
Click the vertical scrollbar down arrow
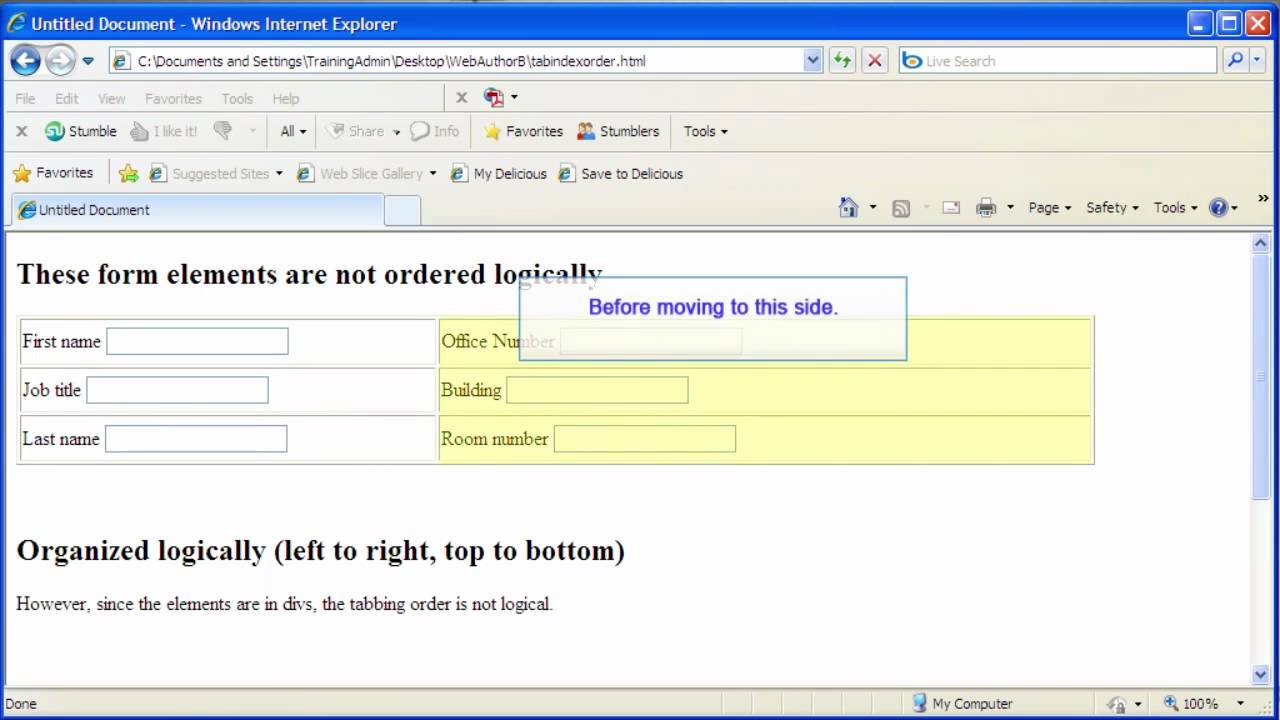(x=1260, y=675)
